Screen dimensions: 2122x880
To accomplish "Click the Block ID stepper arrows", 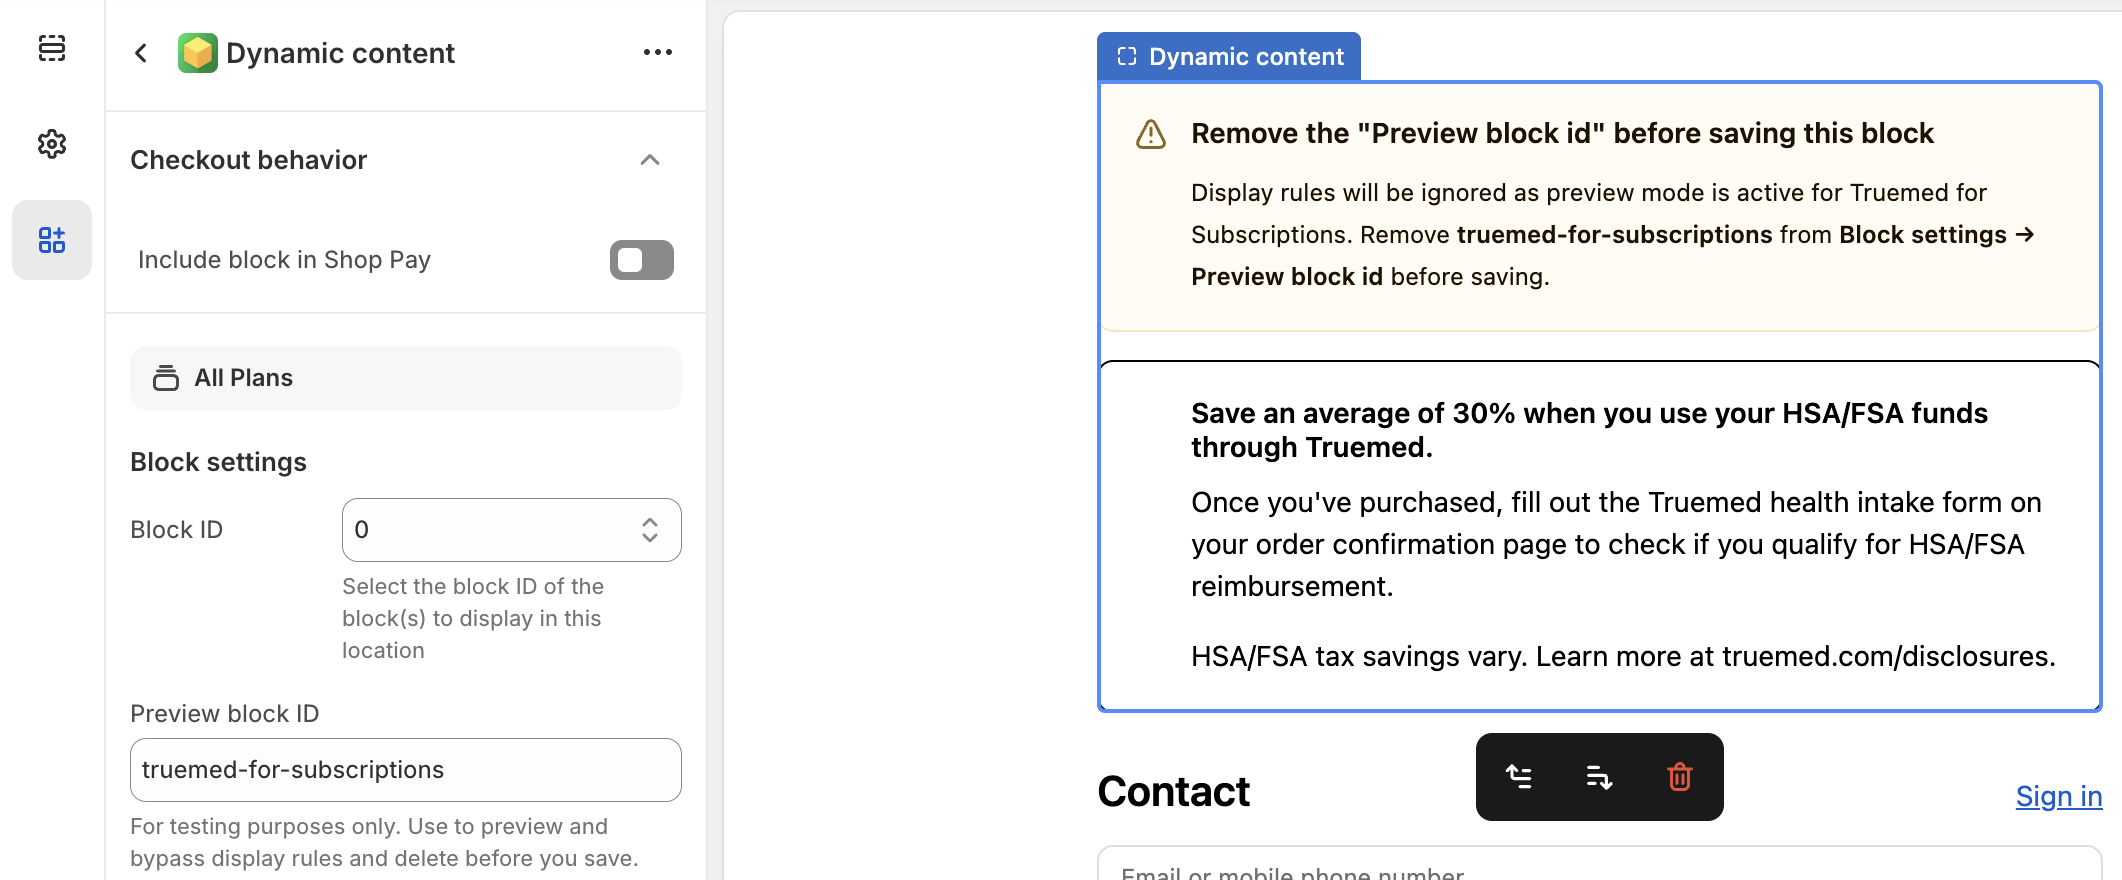I will [649, 530].
